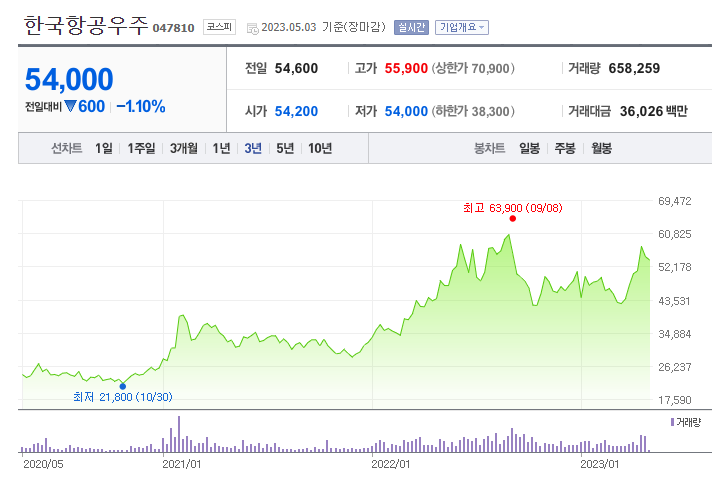The height and width of the screenshot is (484, 712).
Task: Click the 거래대금 value 36,026 백만
Action: coord(653,111)
